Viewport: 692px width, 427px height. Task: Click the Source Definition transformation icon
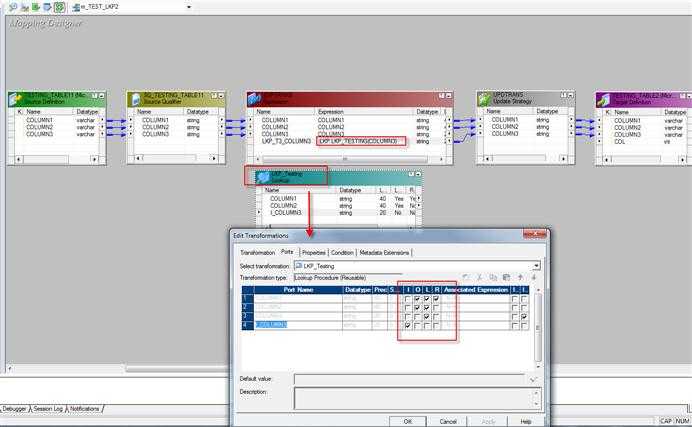click(x=16, y=99)
